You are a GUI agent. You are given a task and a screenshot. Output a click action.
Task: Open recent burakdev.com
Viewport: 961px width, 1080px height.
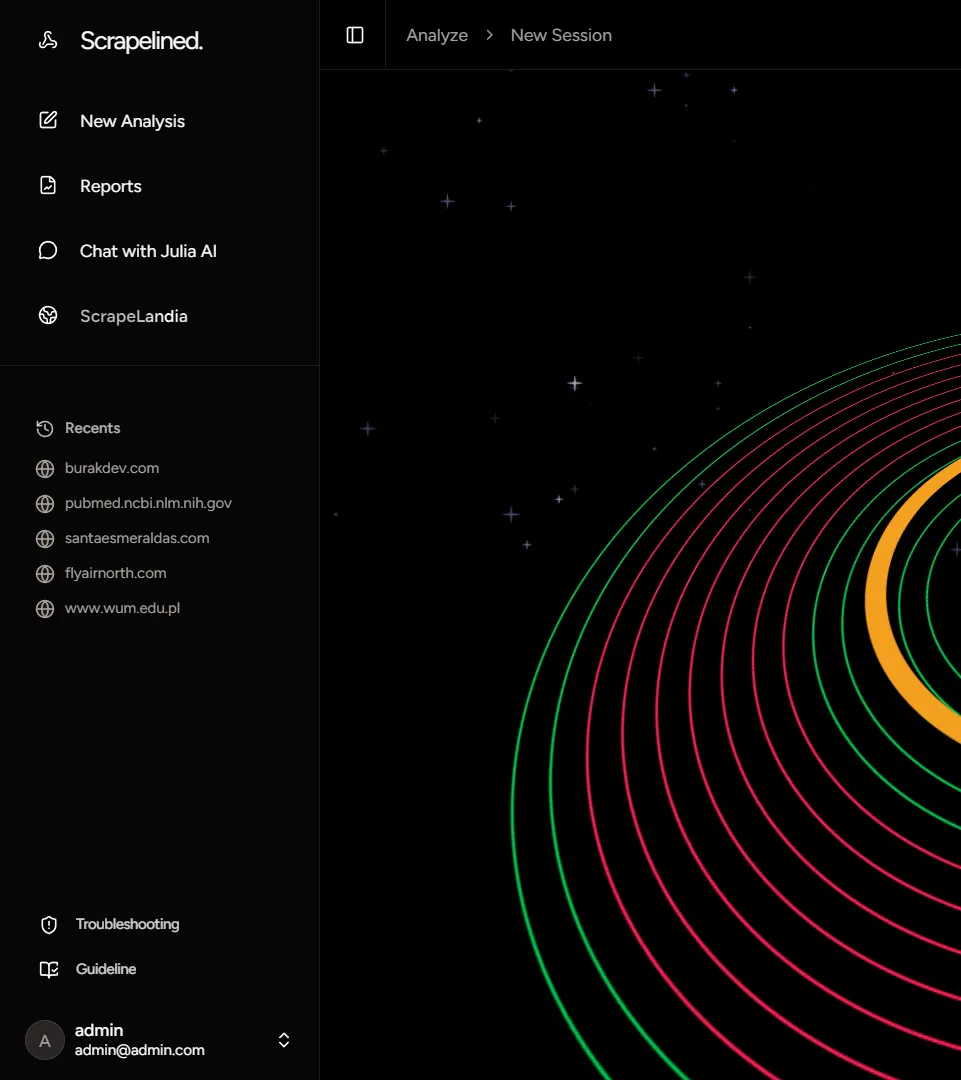(x=112, y=468)
